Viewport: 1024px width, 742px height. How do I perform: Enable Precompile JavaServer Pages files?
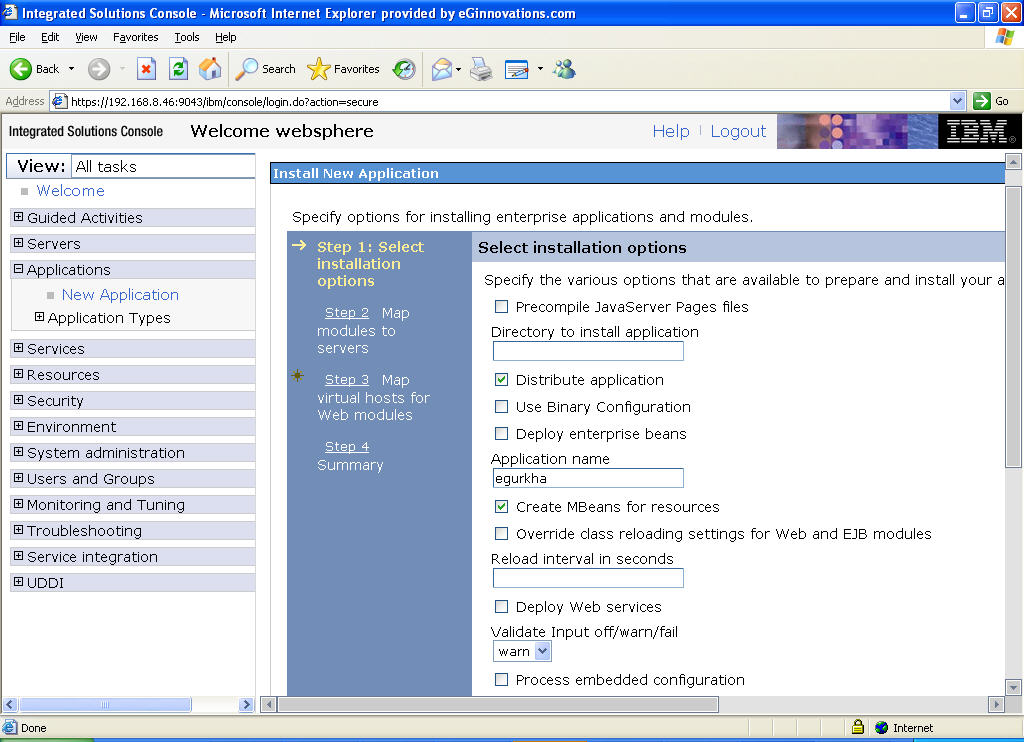(x=502, y=306)
